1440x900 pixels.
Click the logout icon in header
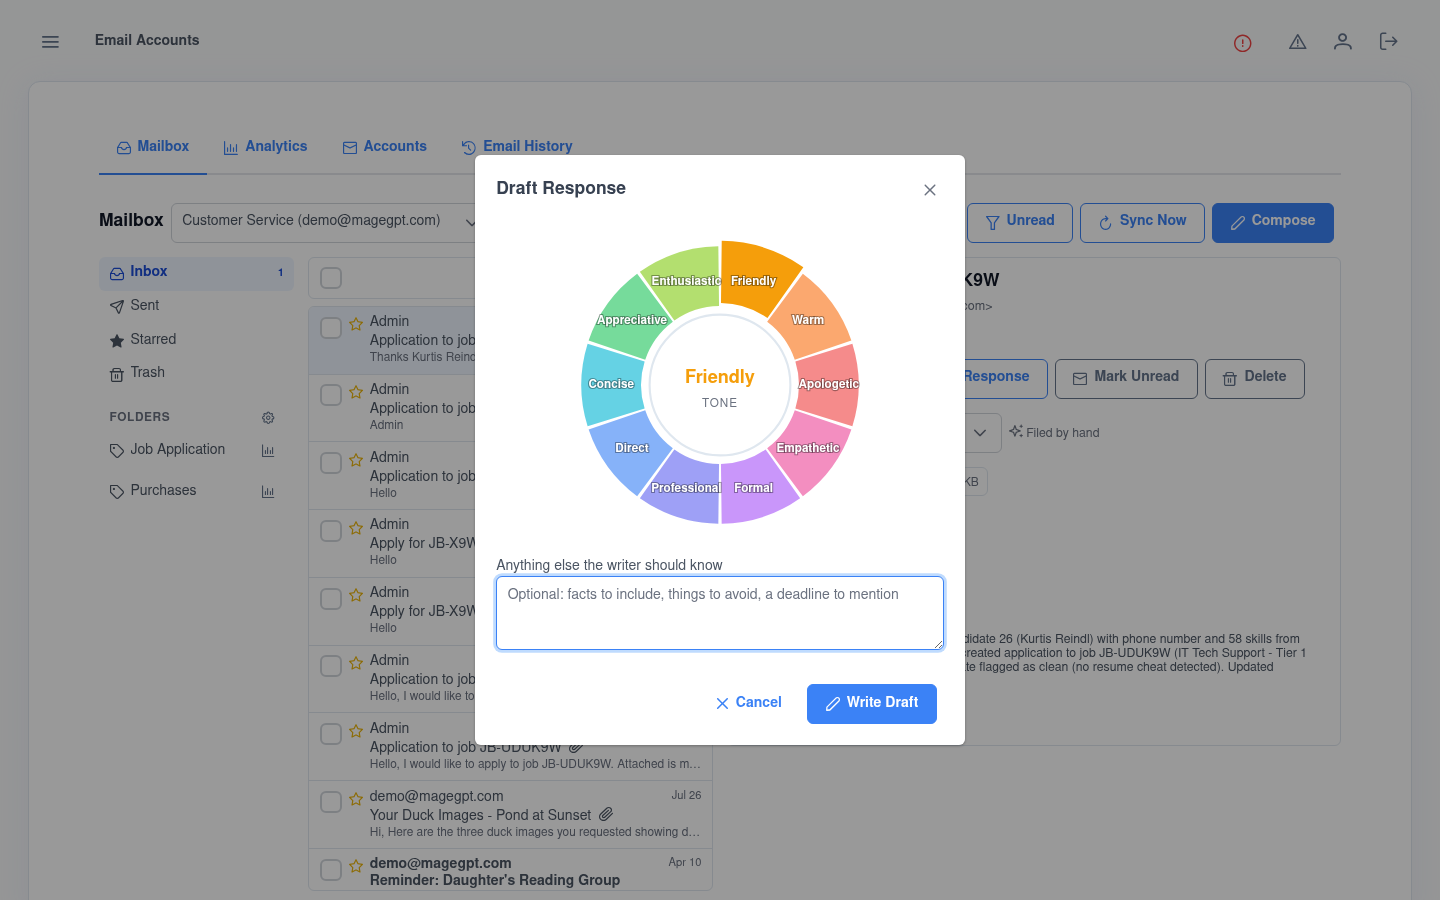coord(1388,41)
